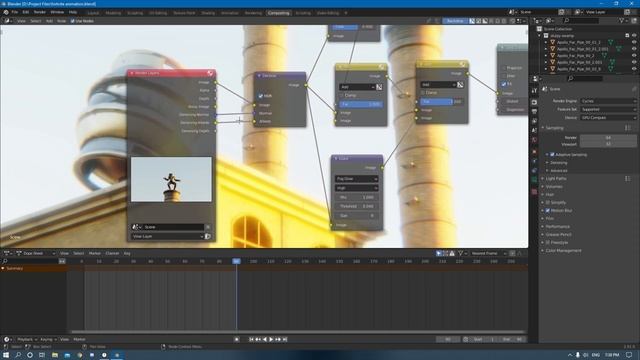Expand the Performance panel

(x=558, y=227)
